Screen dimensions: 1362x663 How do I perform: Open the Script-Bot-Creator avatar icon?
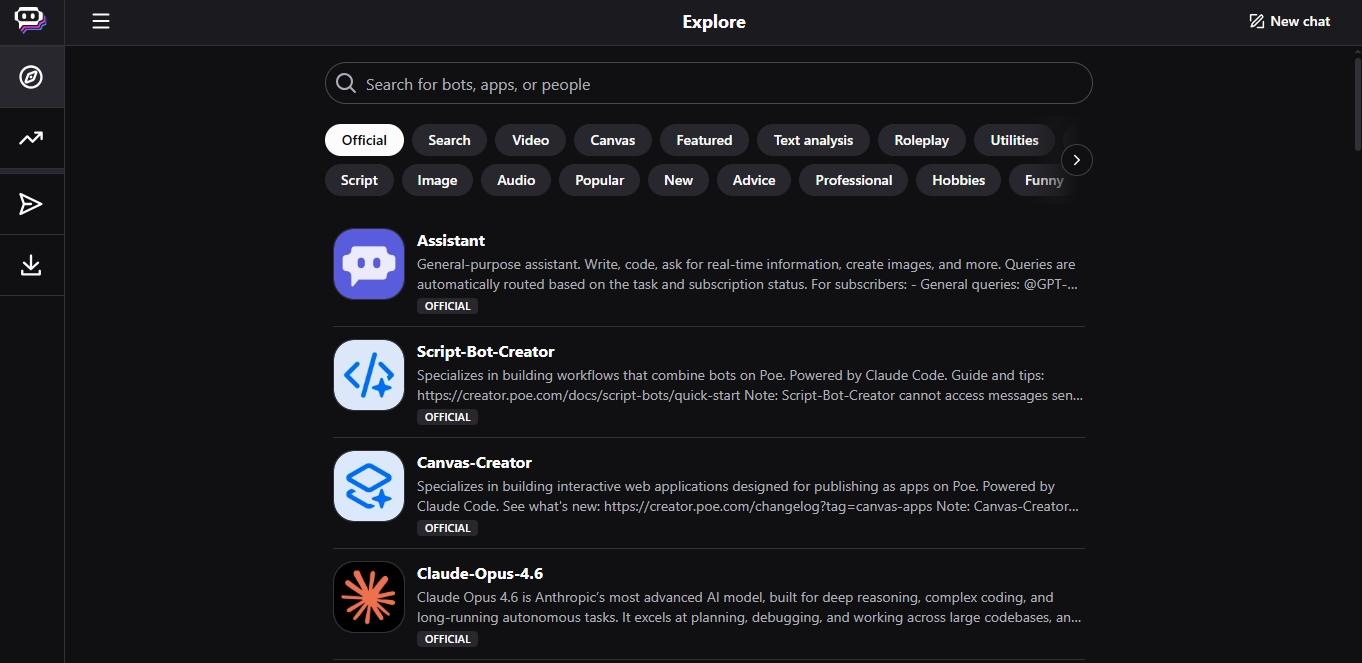click(369, 375)
